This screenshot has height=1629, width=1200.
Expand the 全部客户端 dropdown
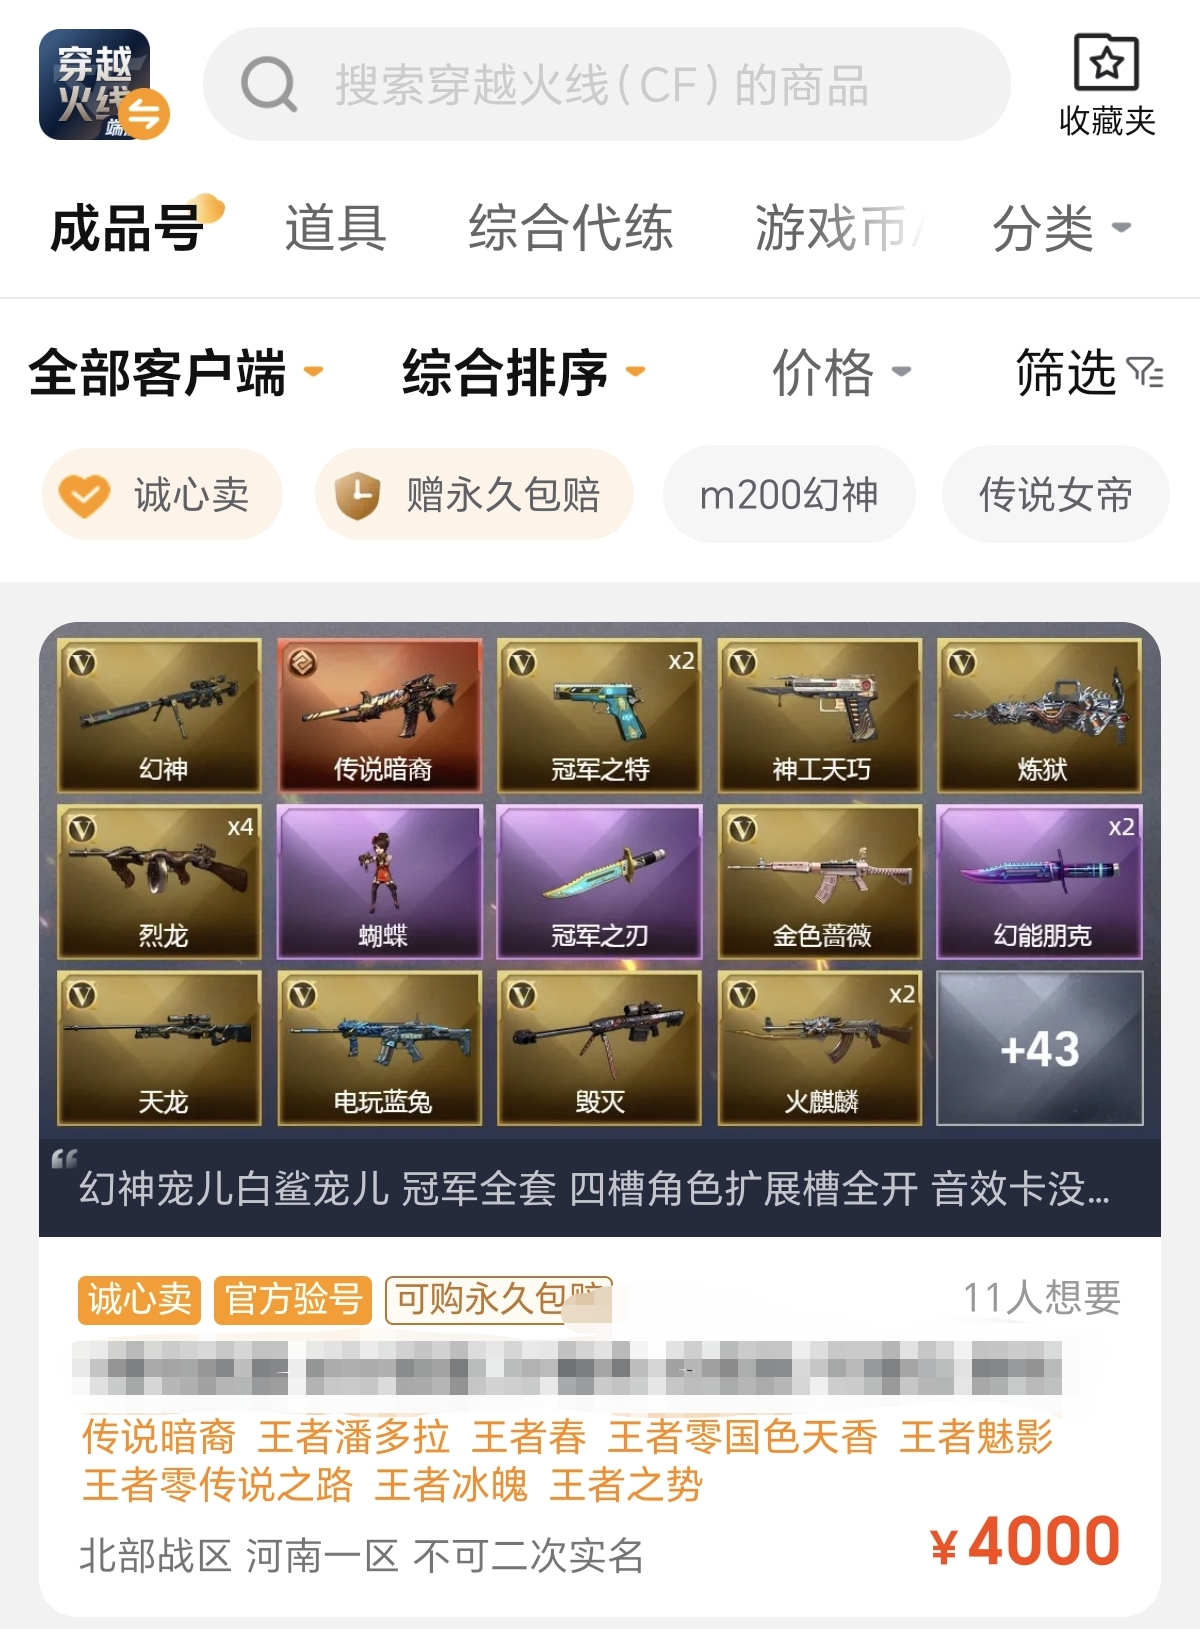click(176, 373)
